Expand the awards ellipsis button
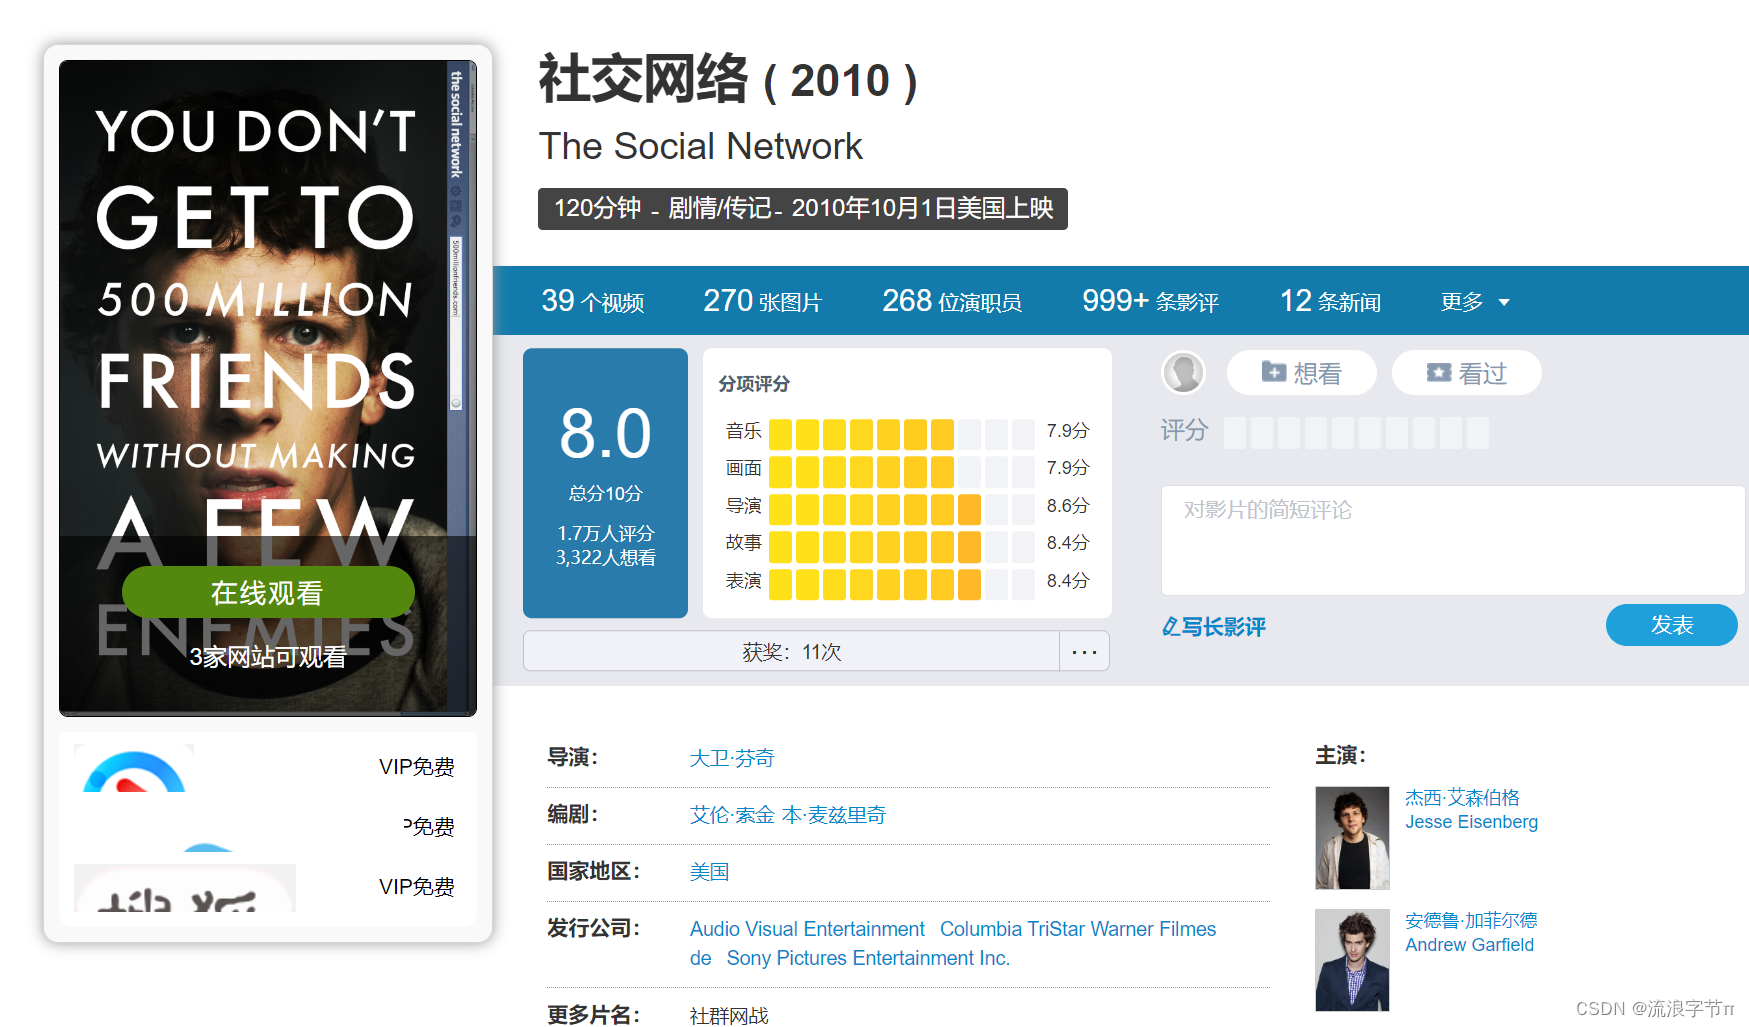 (1085, 651)
